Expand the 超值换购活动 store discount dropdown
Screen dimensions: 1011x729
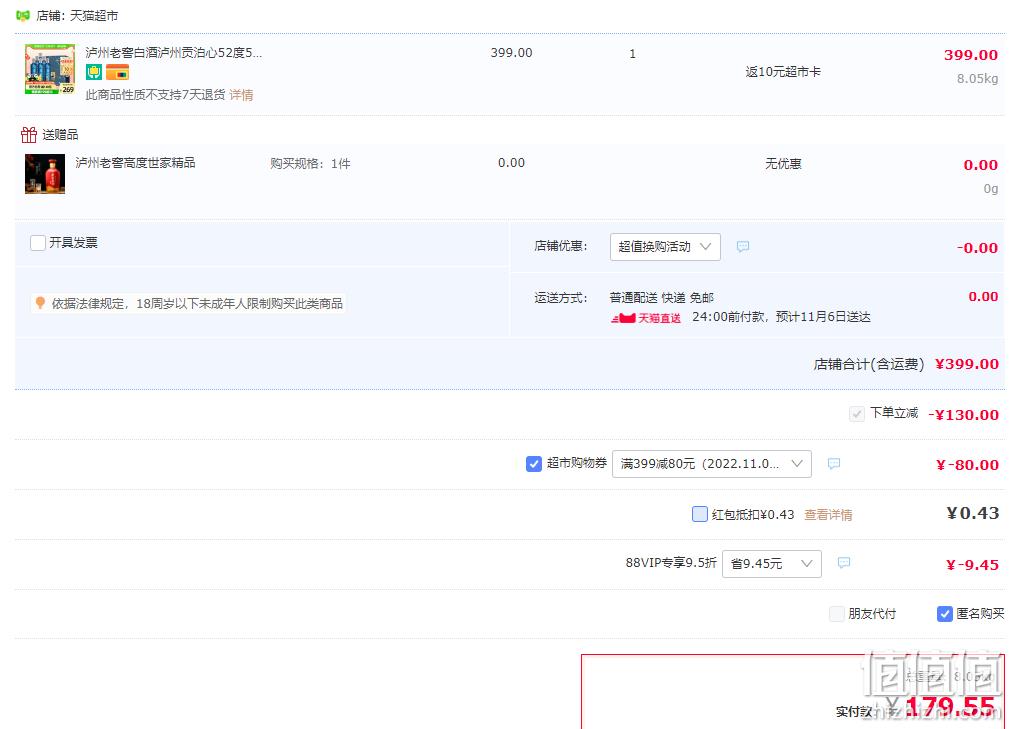coord(665,247)
